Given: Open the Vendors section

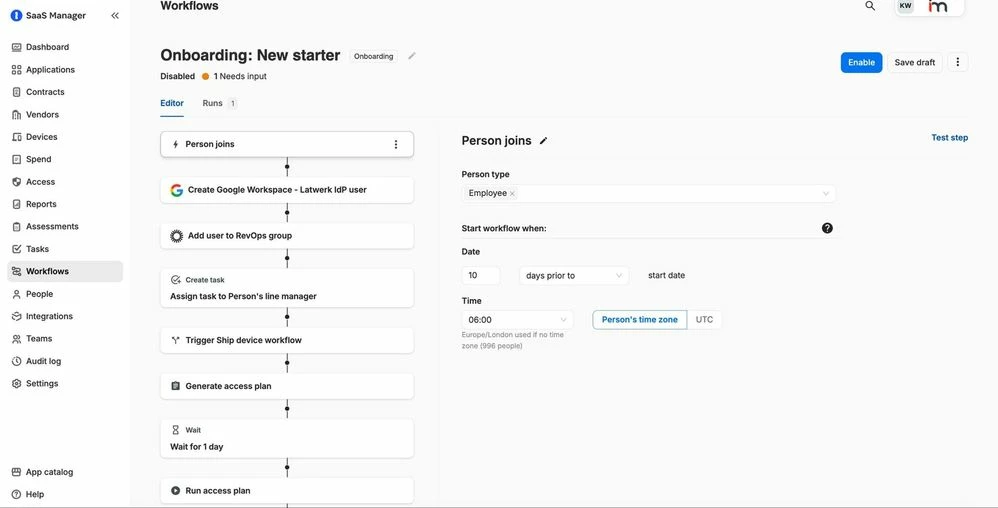Looking at the screenshot, I should (x=42, y=115).
